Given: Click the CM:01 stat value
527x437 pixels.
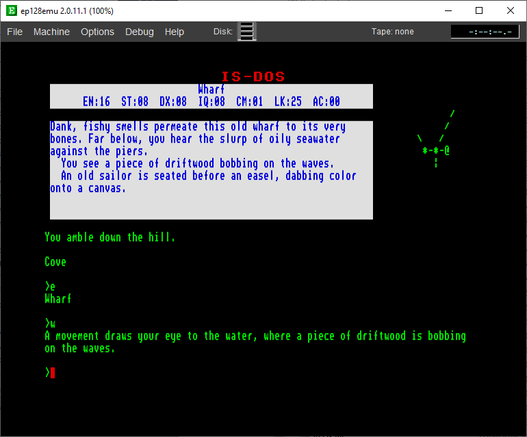Looking at the screenshot, I should [249, 101].
